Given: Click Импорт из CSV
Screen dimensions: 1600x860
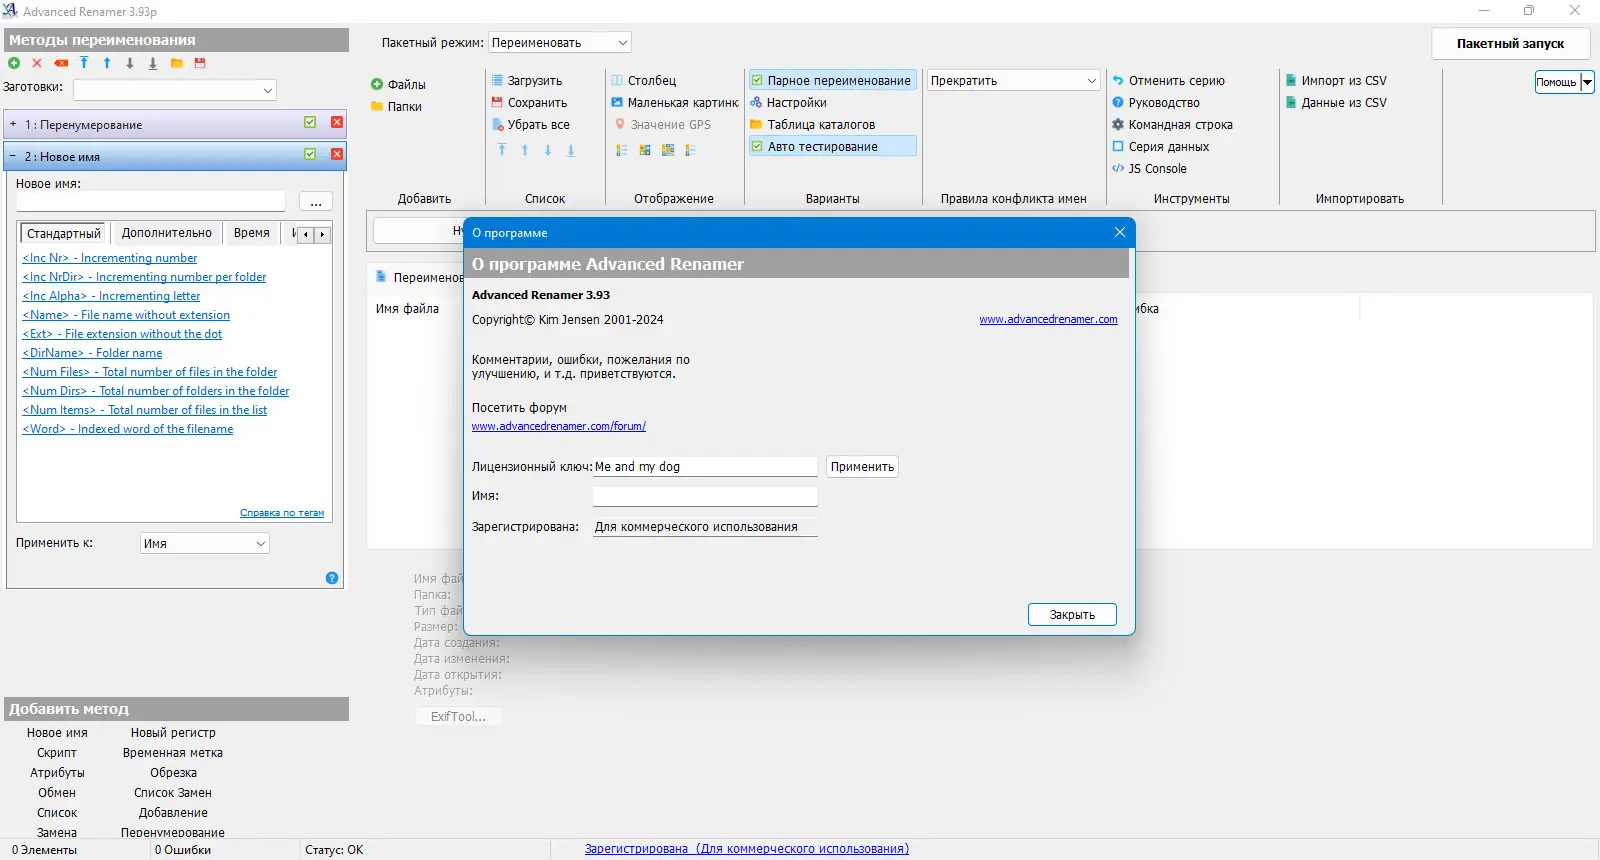Looking at the screenshot, I should point(1336,81).
